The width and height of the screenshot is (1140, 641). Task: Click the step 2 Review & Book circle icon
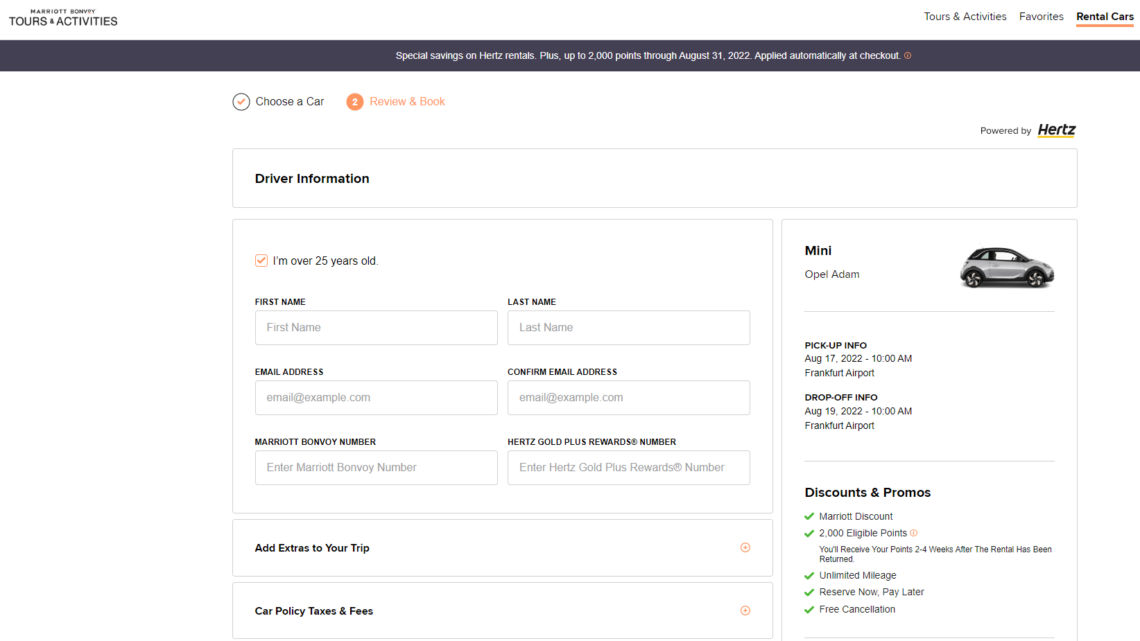tap(355, 102)
